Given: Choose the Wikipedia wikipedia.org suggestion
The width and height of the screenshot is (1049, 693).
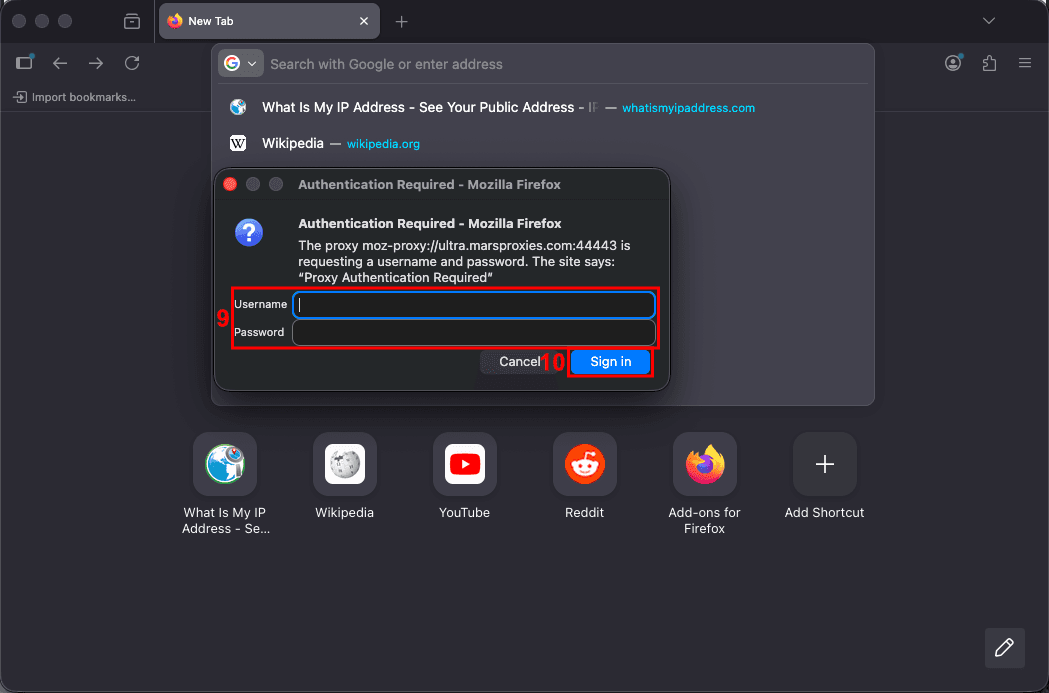Looking at the screenshot, I should [543, 143].
